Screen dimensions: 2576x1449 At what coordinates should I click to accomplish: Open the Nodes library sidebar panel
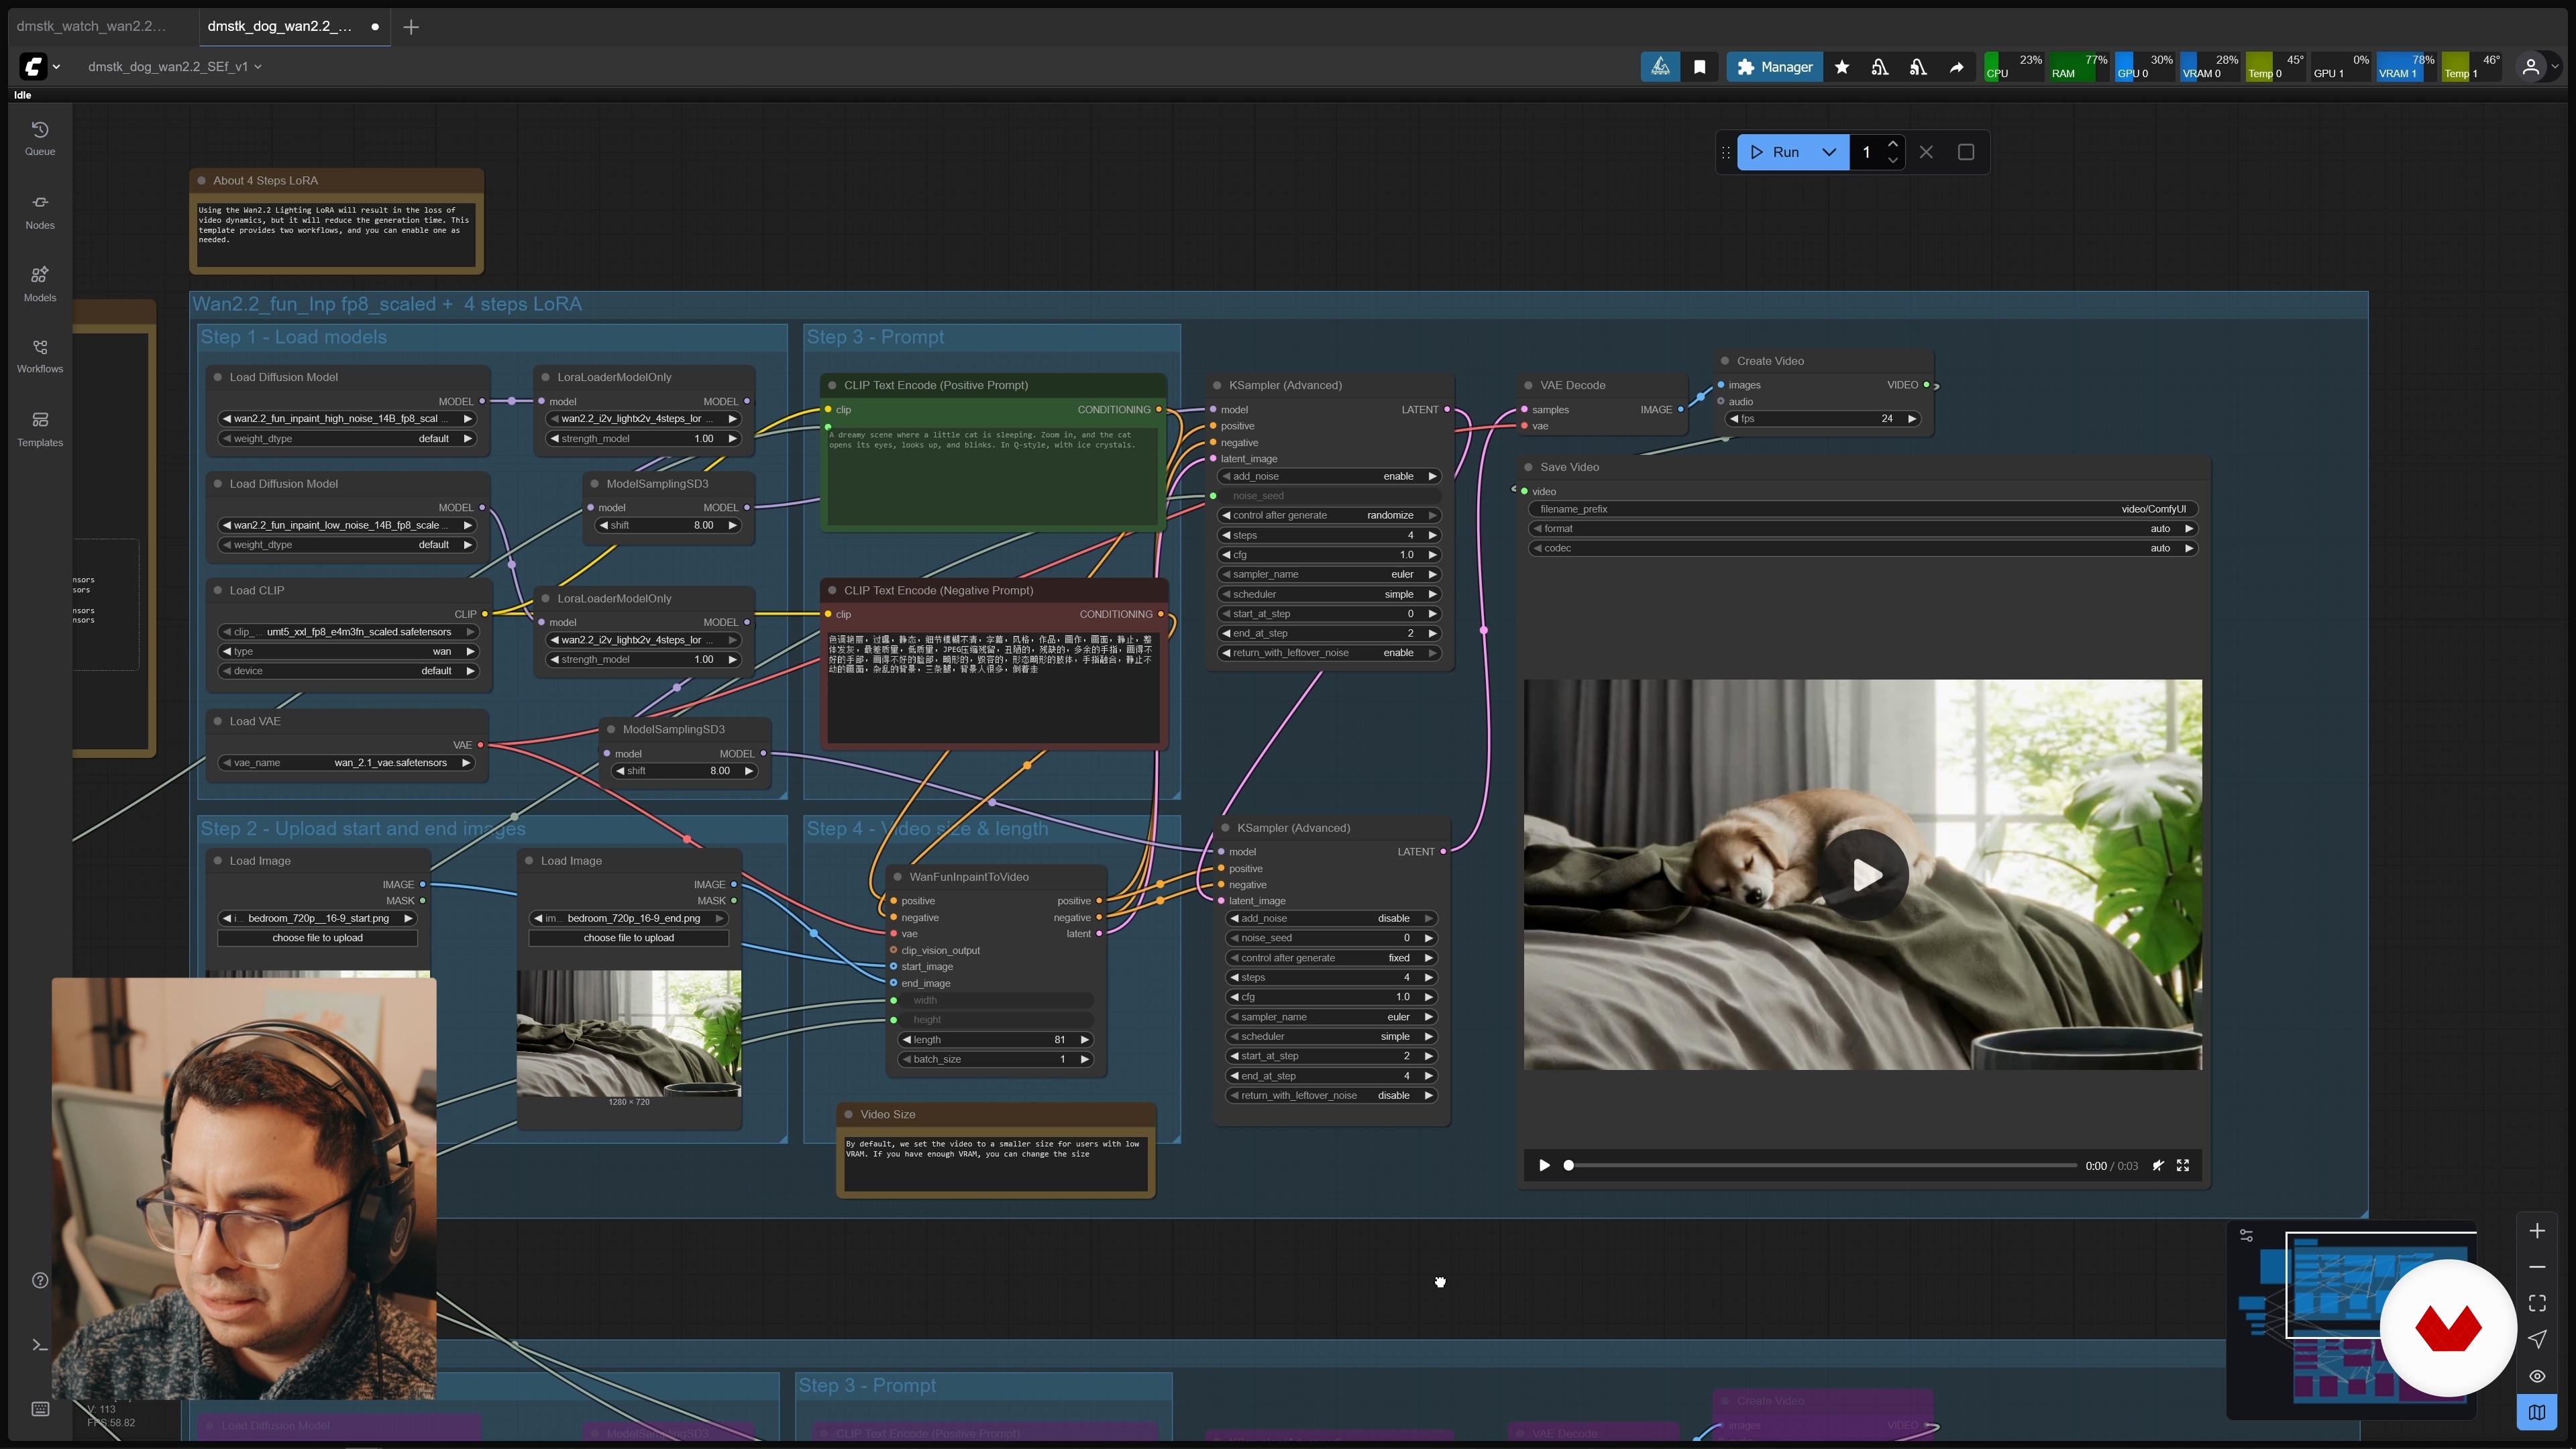(x=40, y=212)
